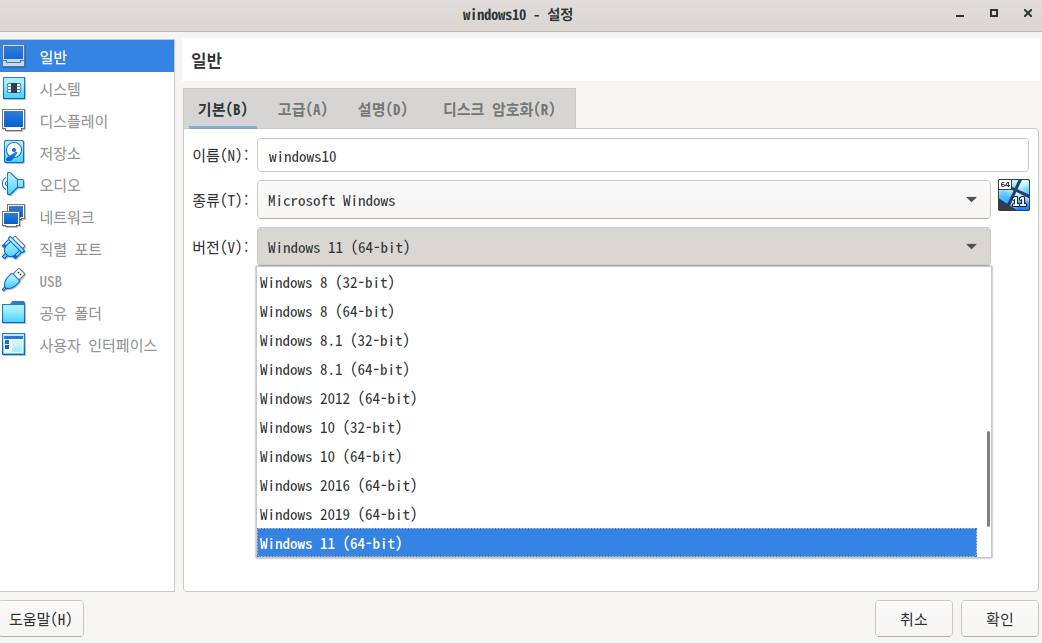This screenshot has width=1042, height=643.
Task: Minimize the windows10 설정 window
Action: pos(960,15)
